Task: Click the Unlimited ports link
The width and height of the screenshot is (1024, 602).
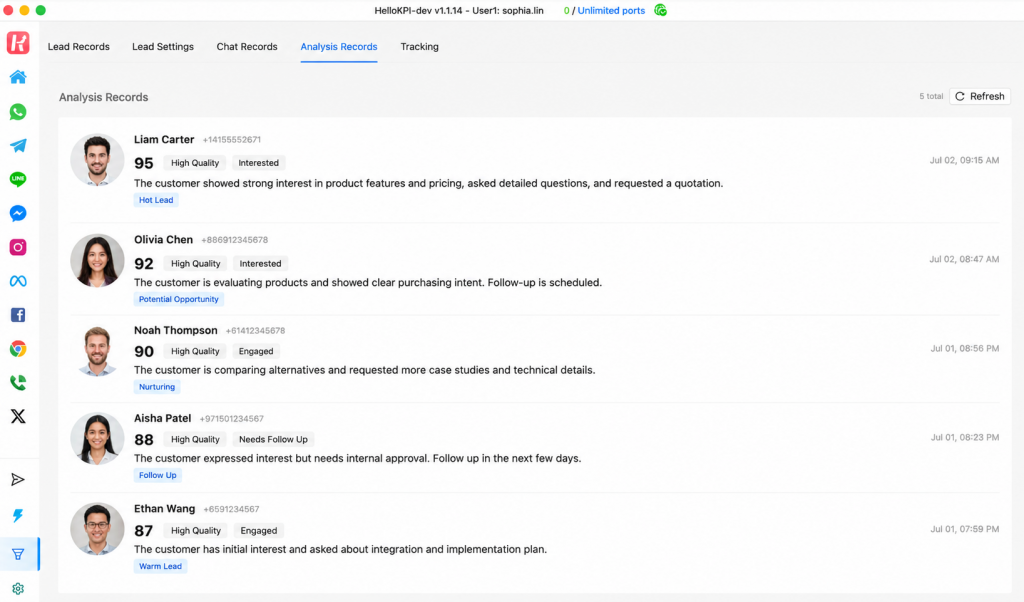Action: [611, 10]
